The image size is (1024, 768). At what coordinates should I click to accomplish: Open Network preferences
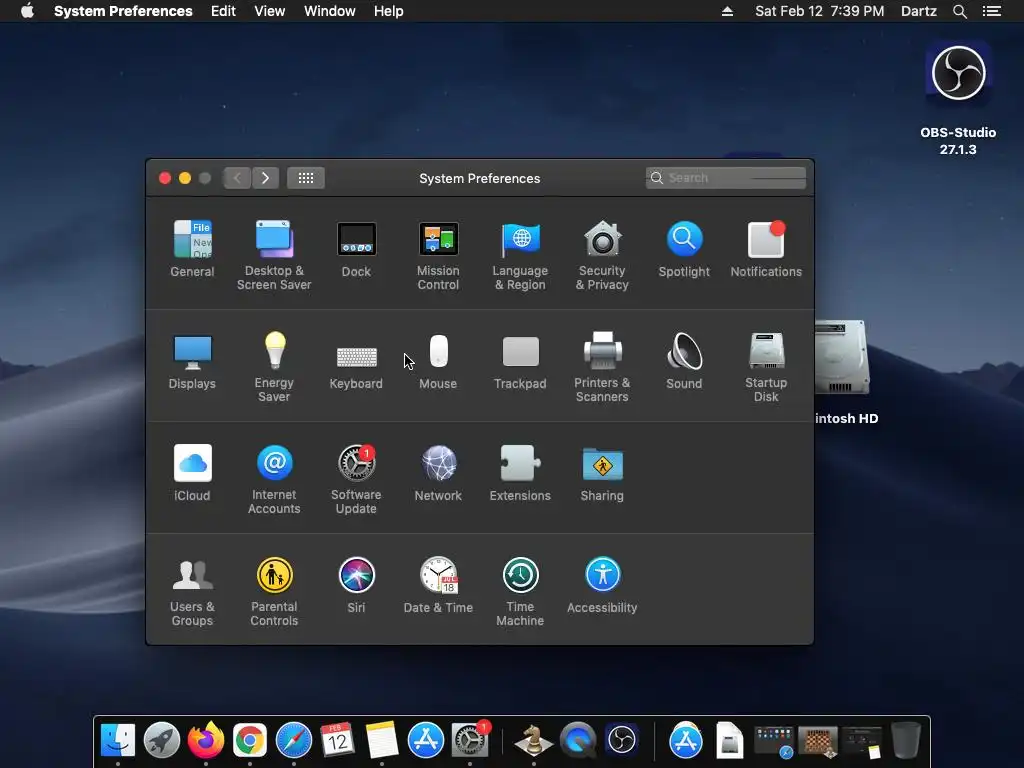438,473
